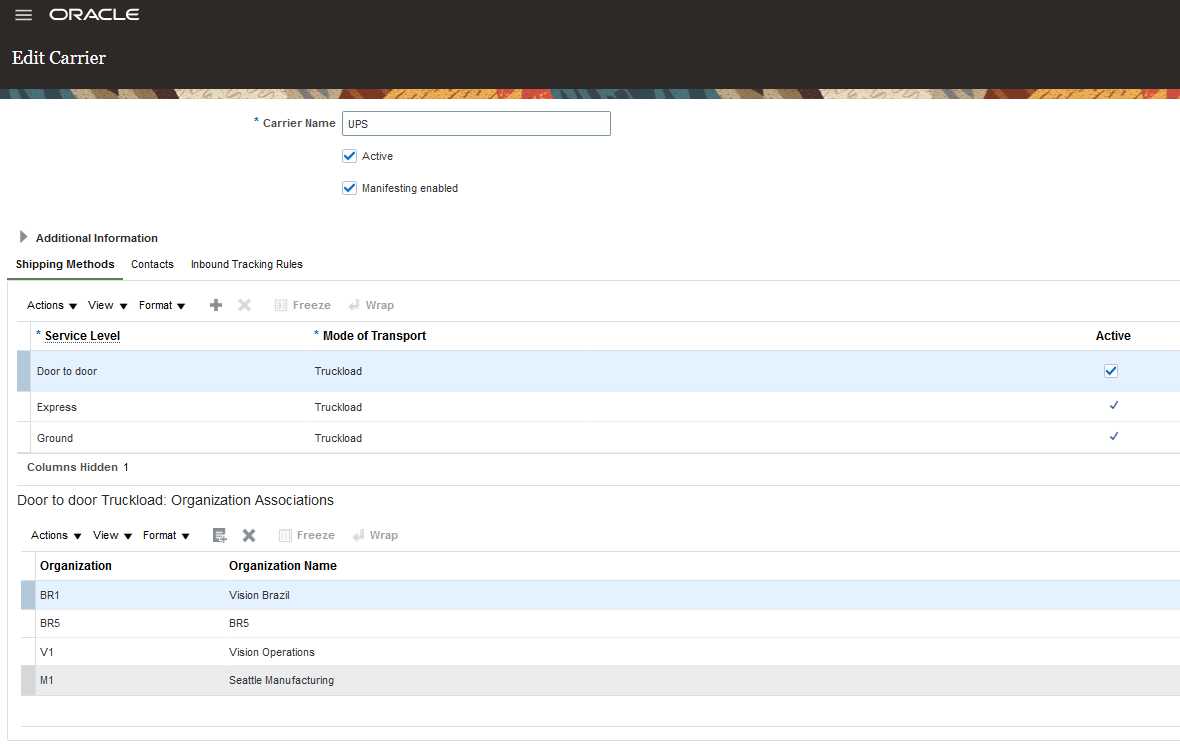Screen dimensions: 1180x756
Task: Uncheck Active for Door to door row
Action: coord(1111,371)
